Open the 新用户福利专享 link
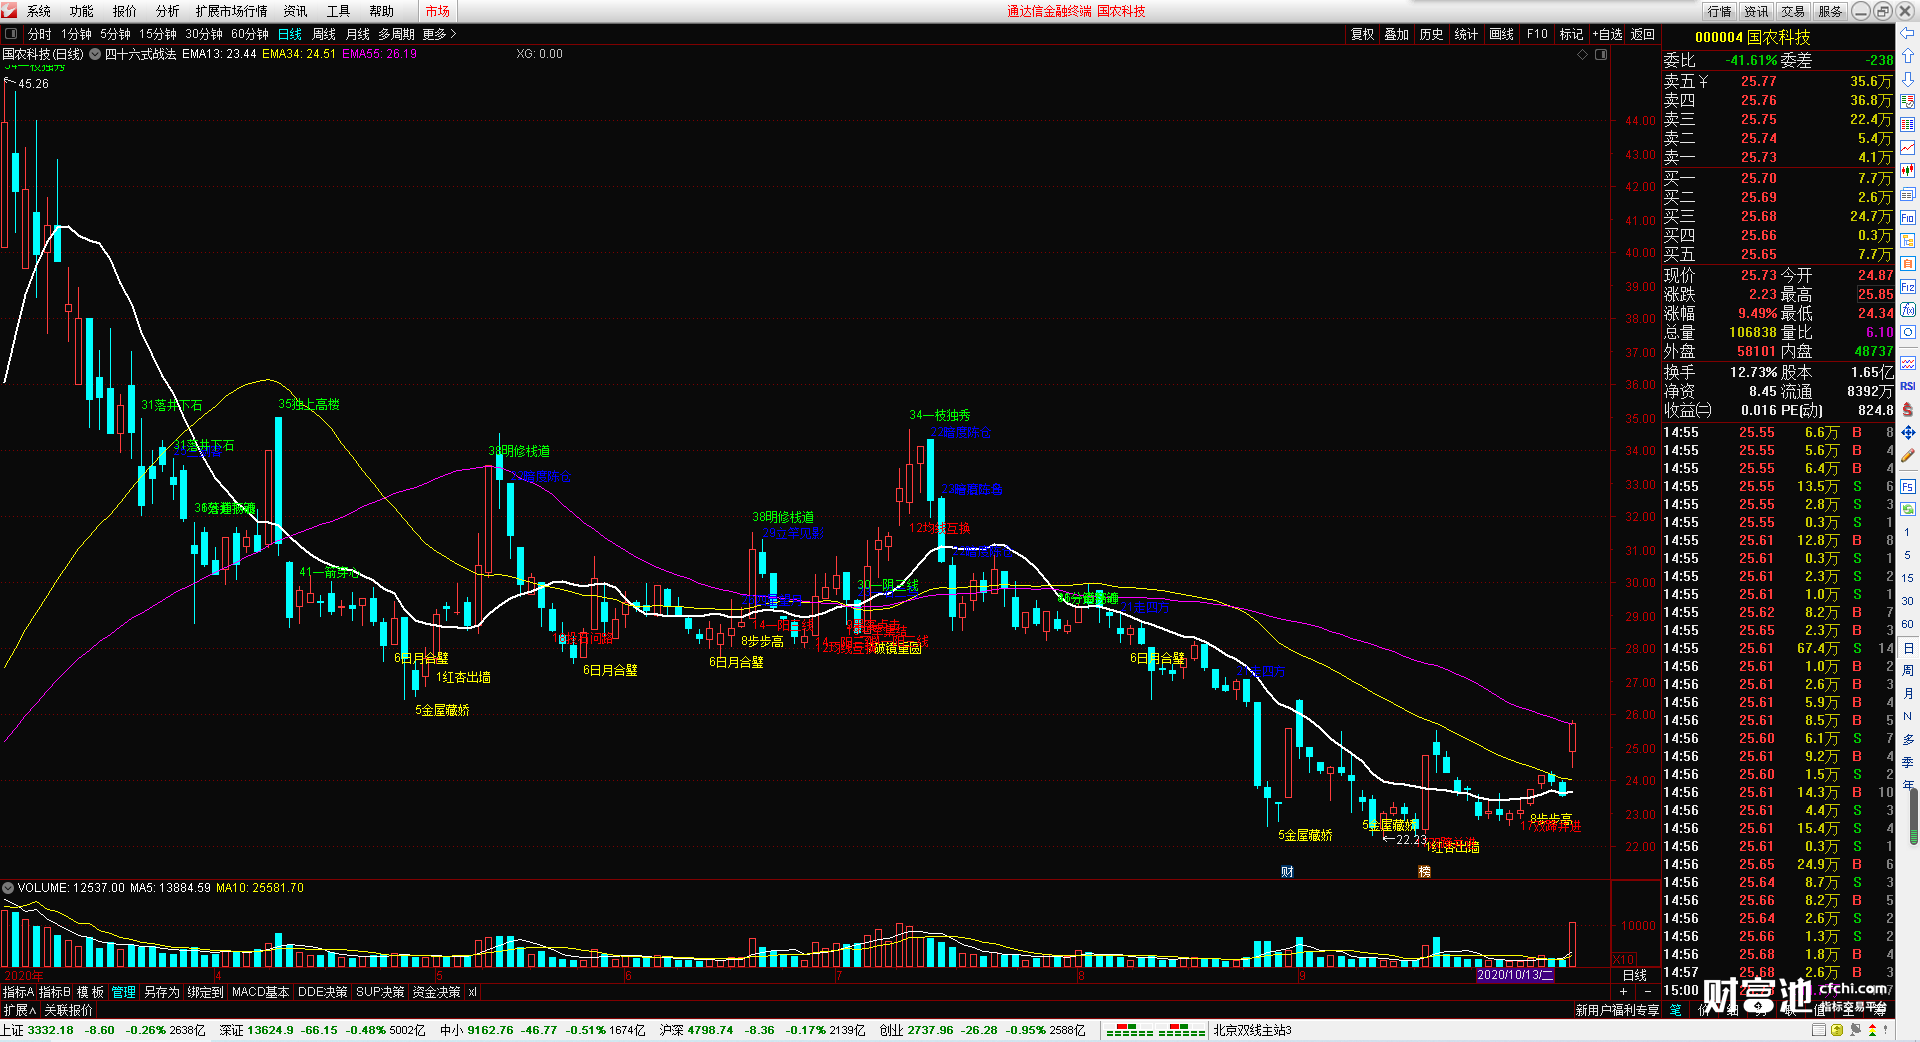The width and height of the screenshot is (1920, 1042). pos(1617,1010)
